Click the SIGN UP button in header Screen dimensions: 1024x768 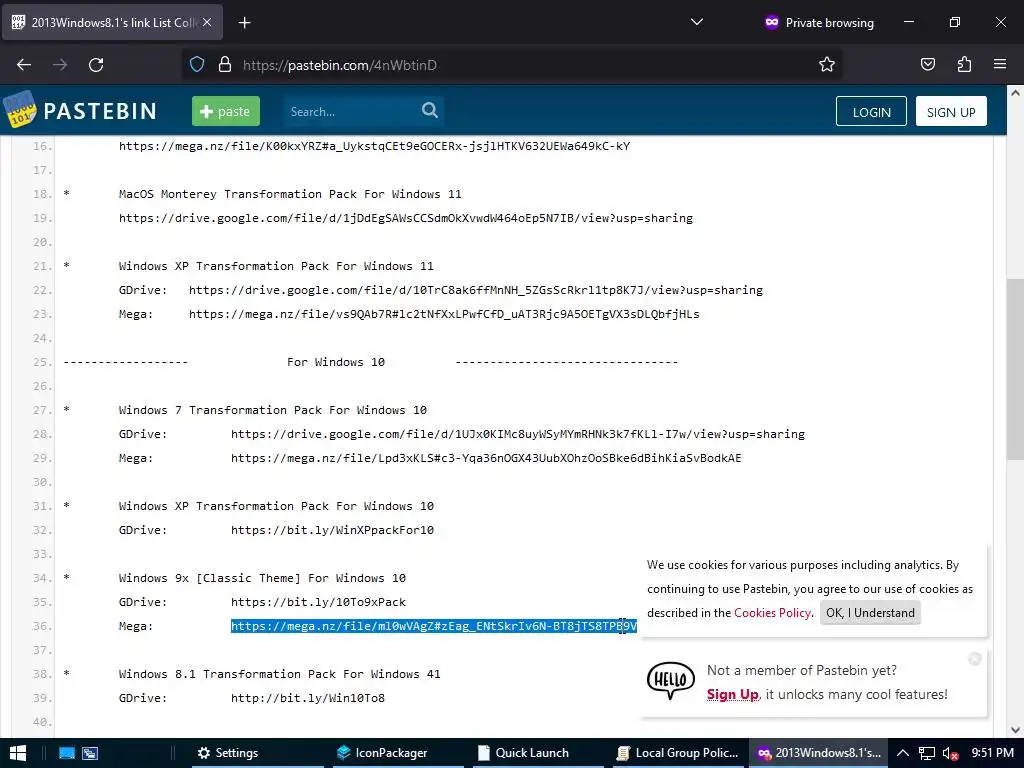tap(951, 112)
